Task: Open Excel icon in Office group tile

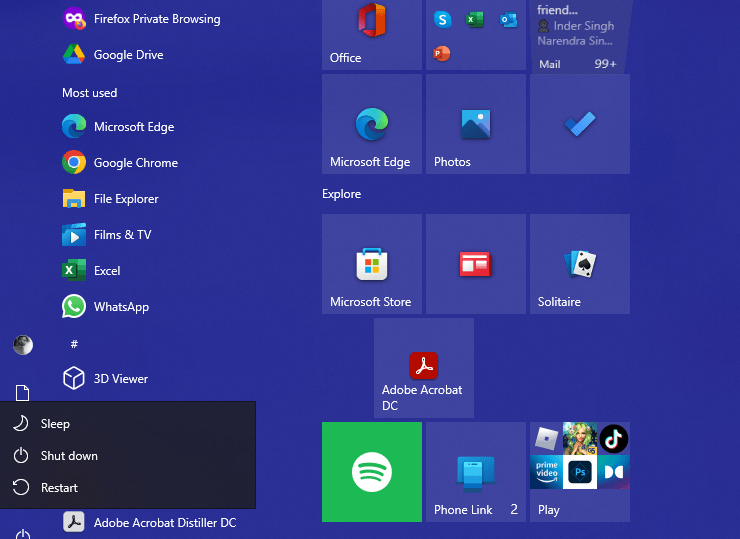Action: [x=475, y=19]
